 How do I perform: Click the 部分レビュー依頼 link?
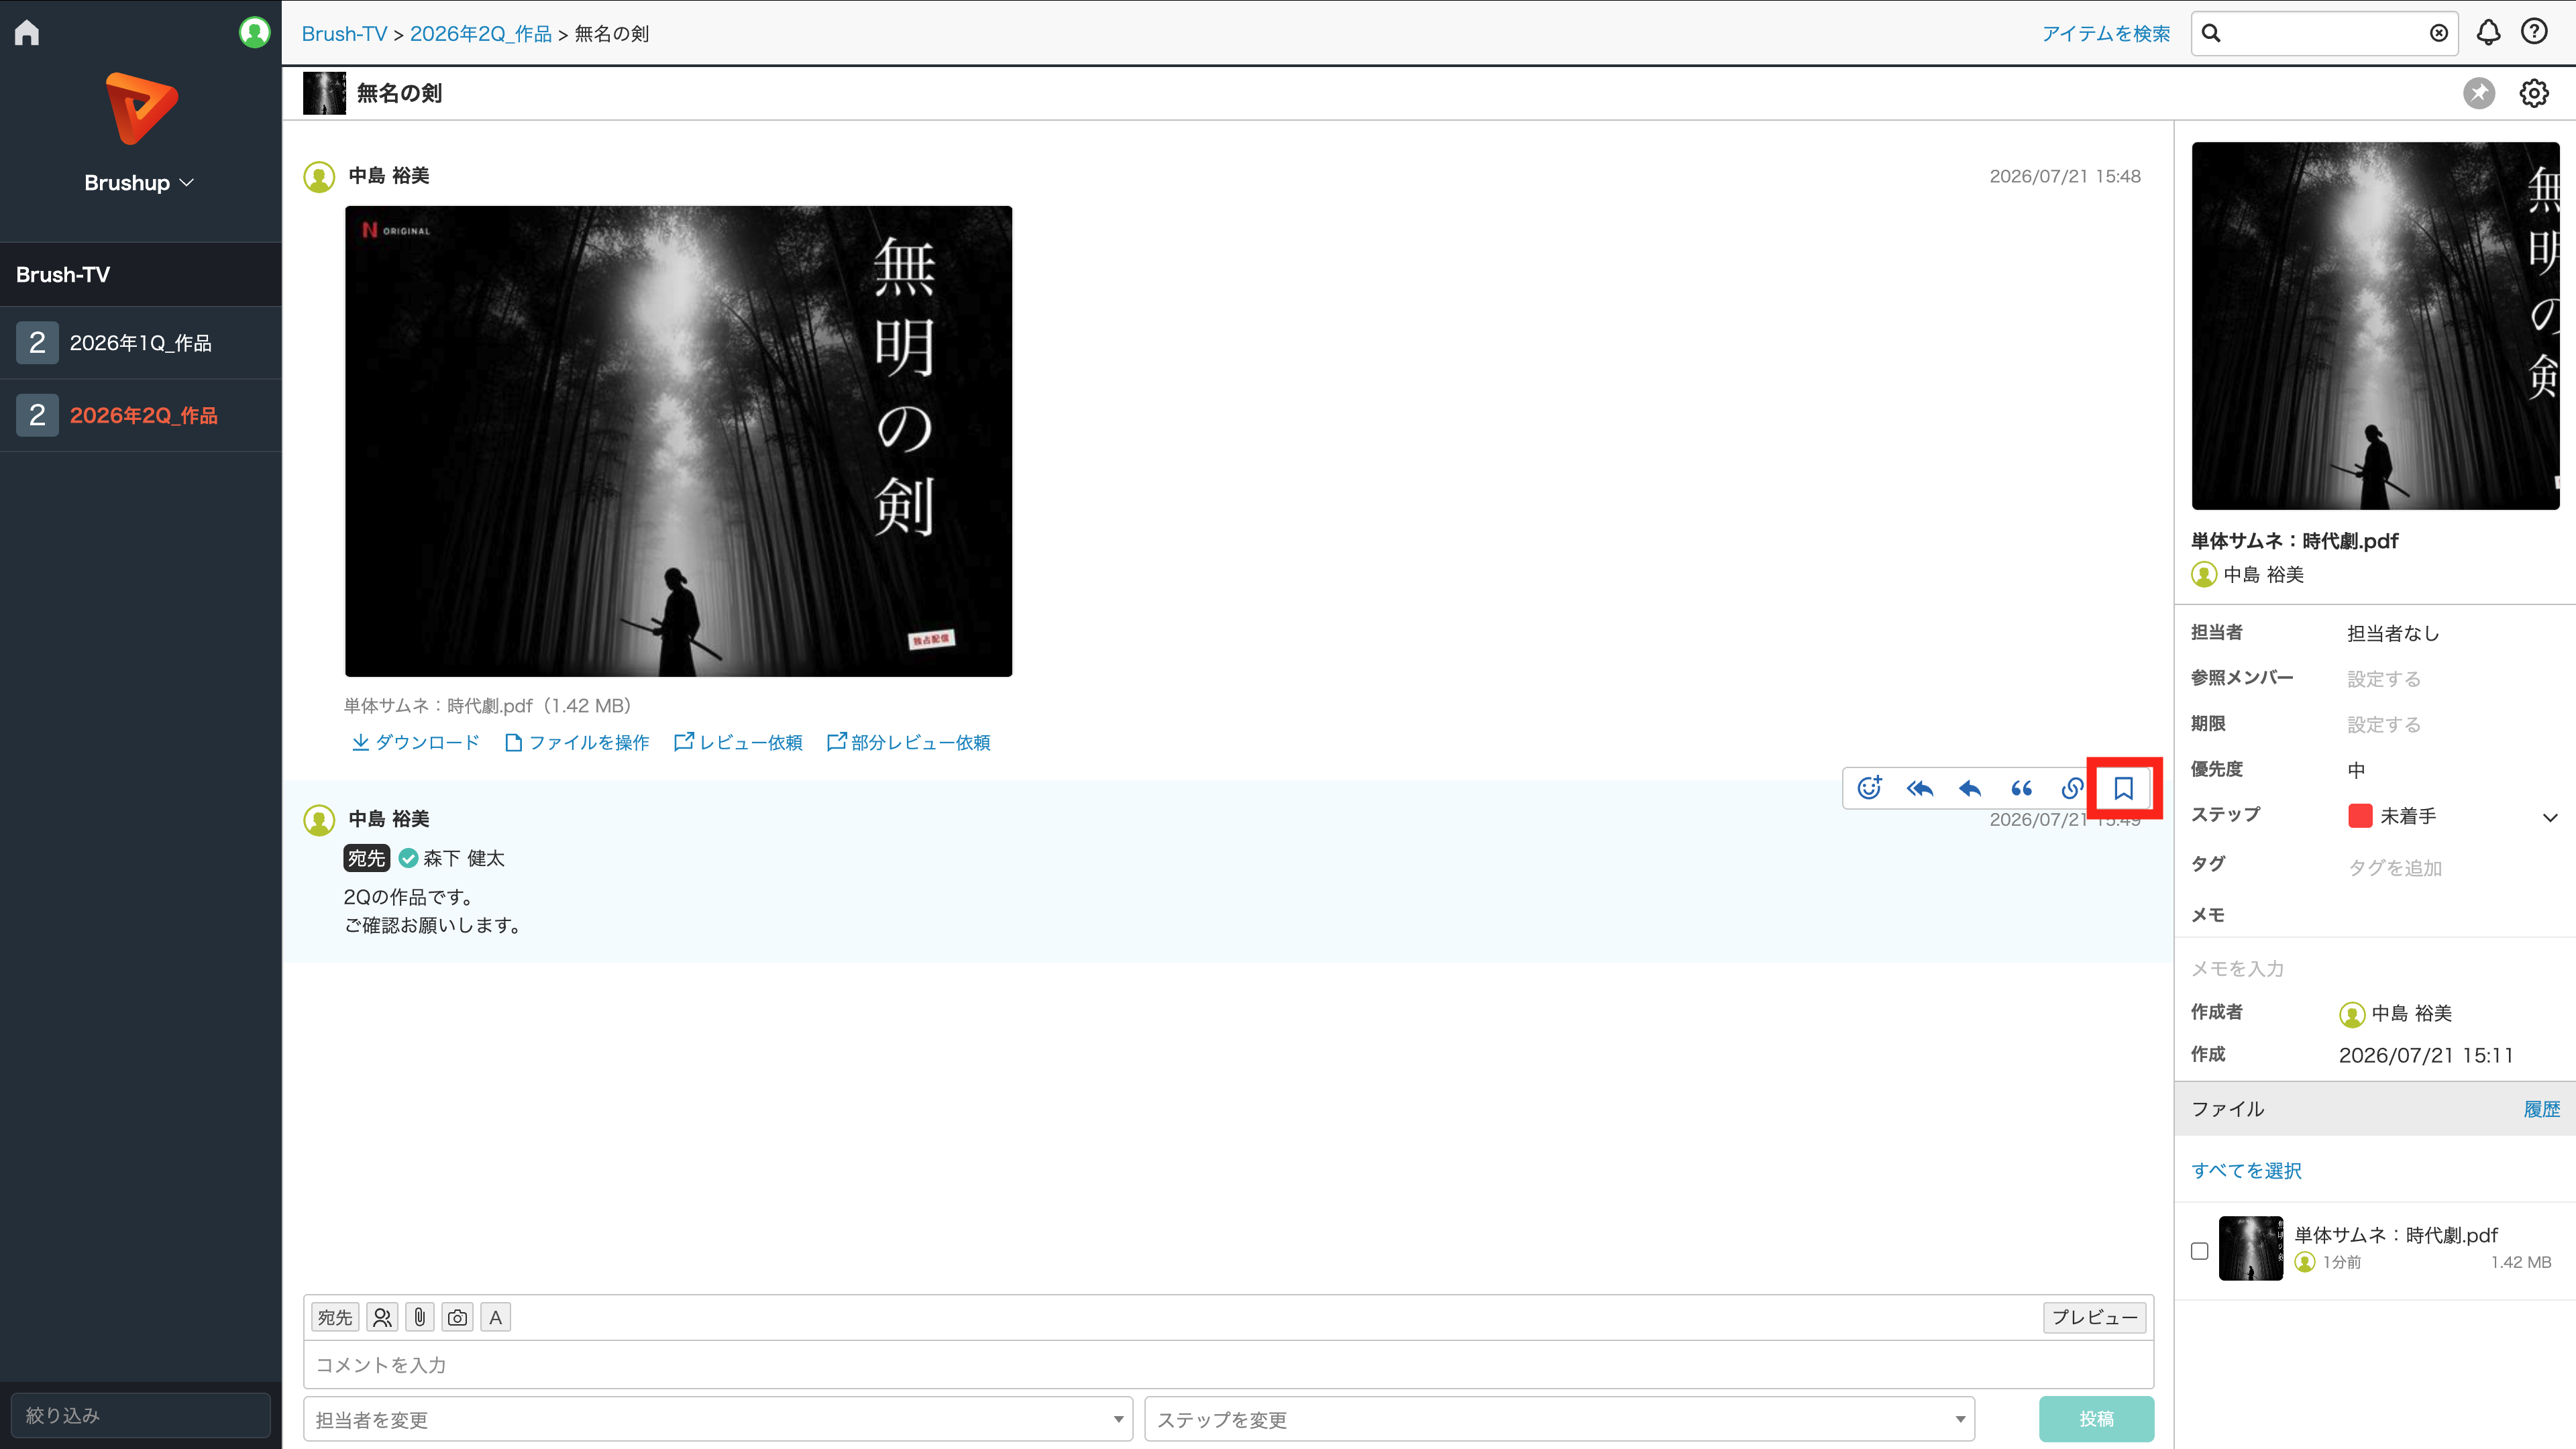coord(908,742)
